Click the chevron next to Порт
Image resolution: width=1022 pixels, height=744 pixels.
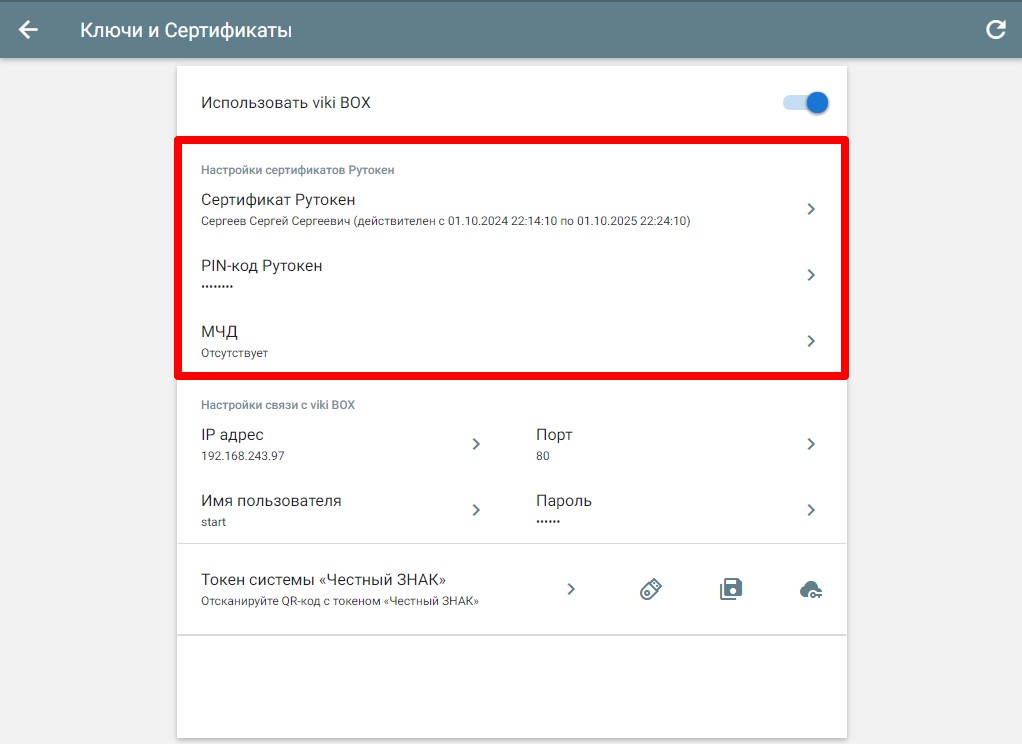[x=811, y=444]
